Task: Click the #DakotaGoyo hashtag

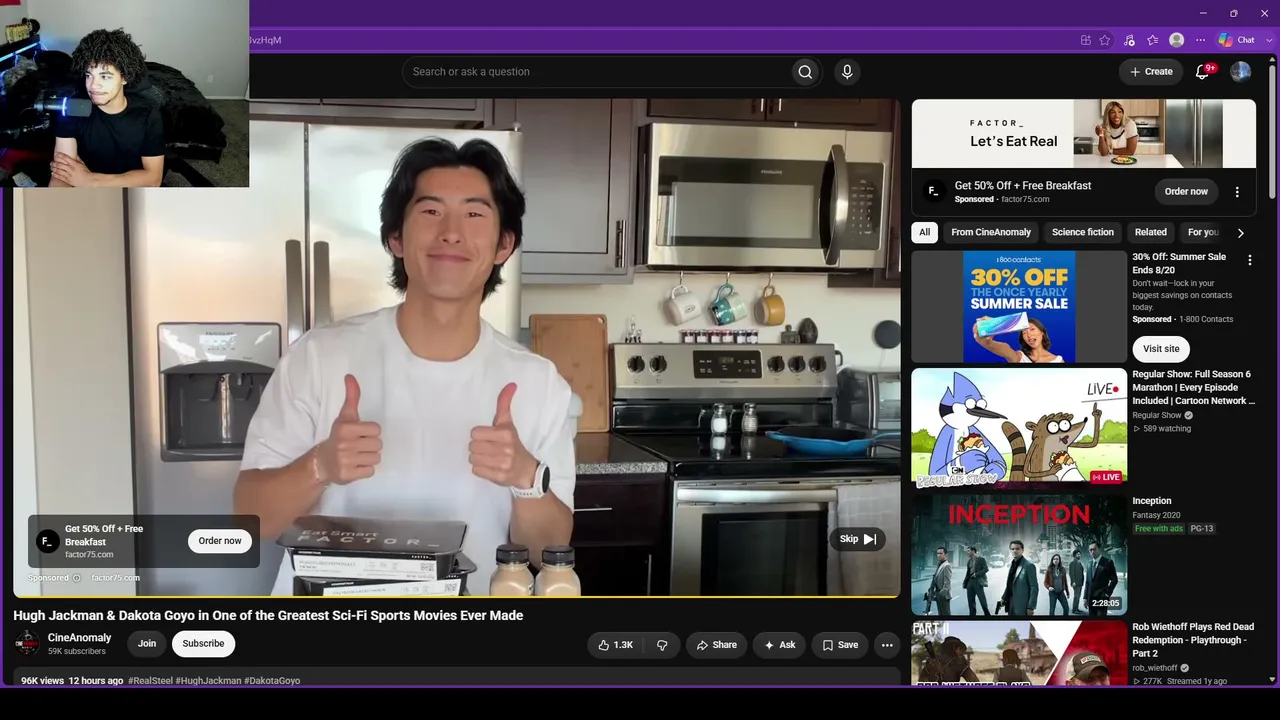Action: (x=272, y=681)
